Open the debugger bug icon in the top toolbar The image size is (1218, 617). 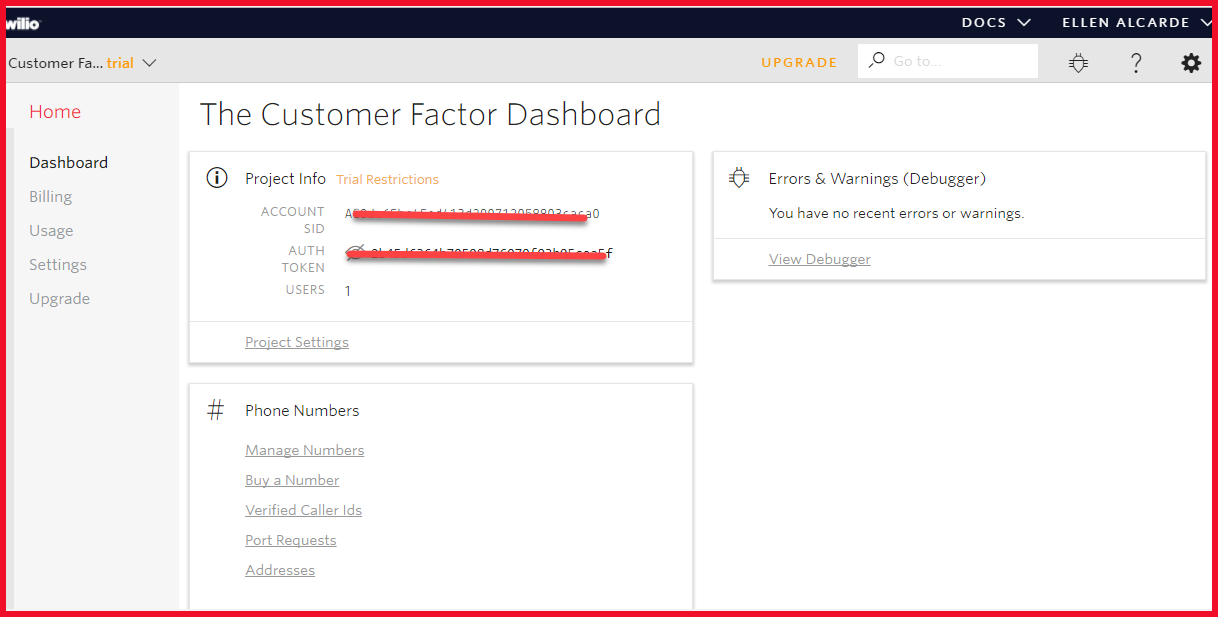click(x=1078, y=63)
